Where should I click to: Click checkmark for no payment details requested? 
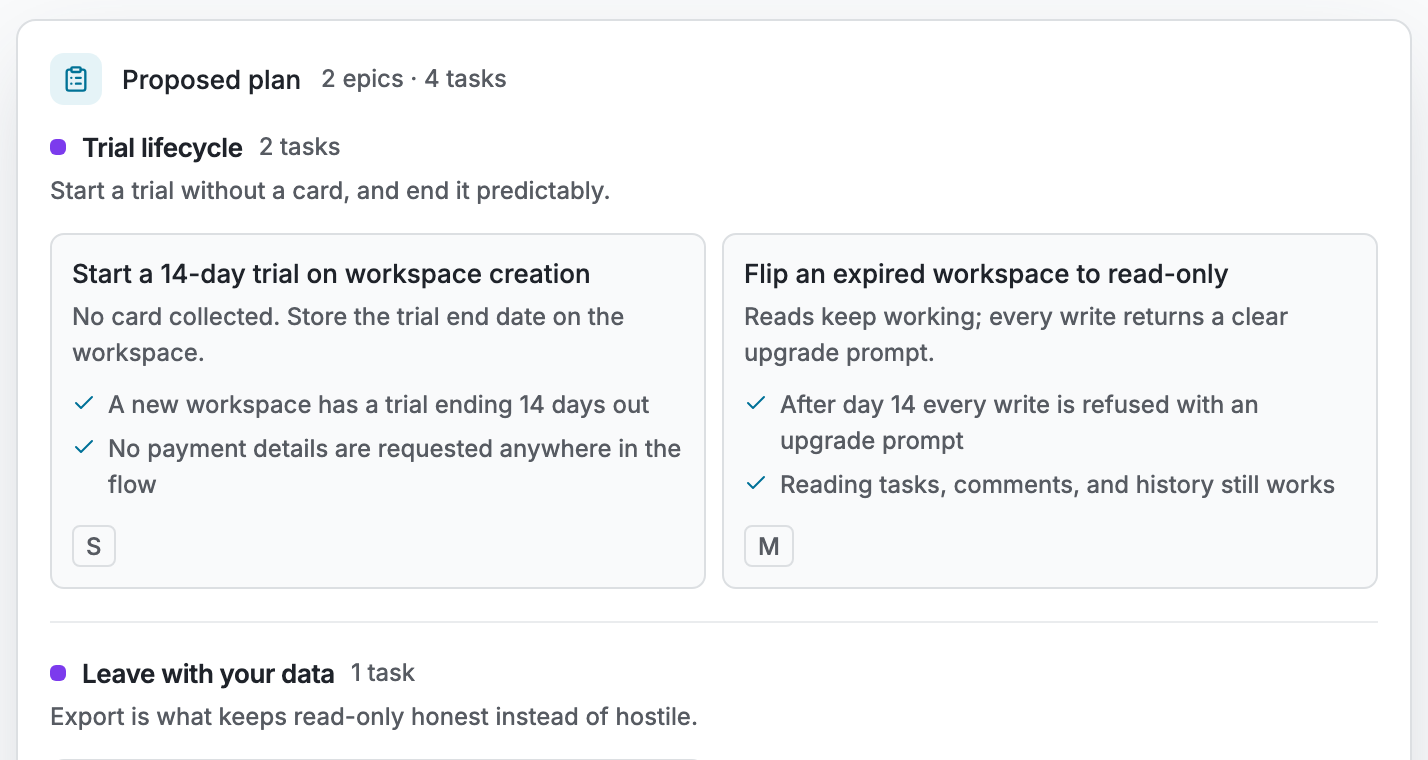click(84, 448)
